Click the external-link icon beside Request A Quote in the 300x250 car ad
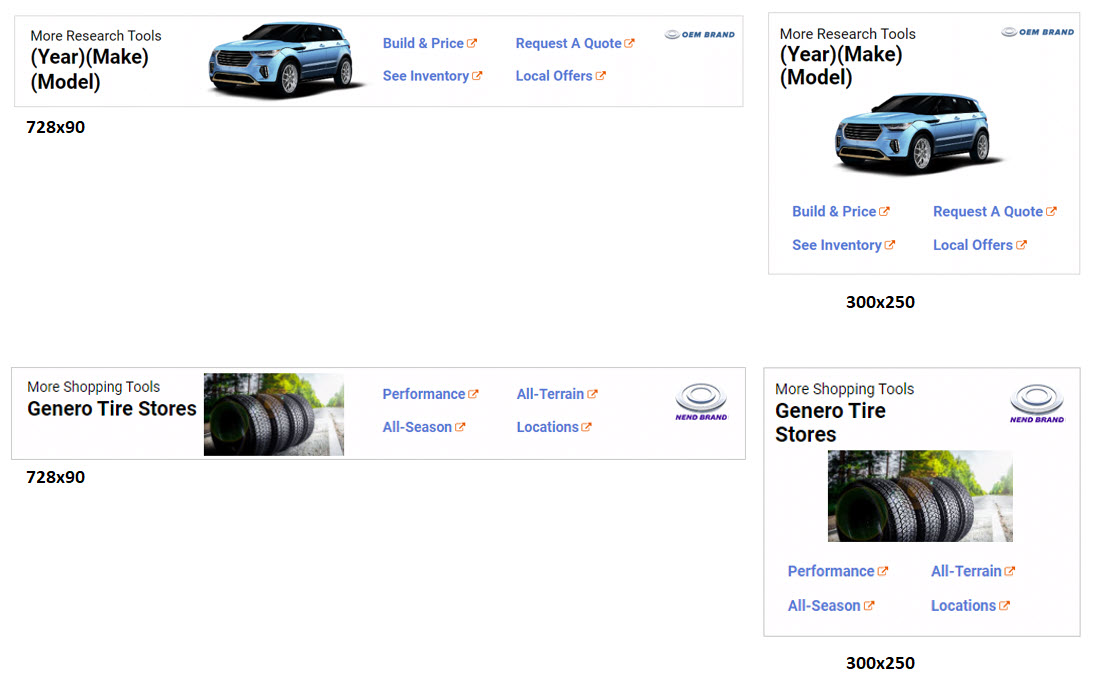The width and height of the screenshot is (1093, 676). [x=1051, y=211]
